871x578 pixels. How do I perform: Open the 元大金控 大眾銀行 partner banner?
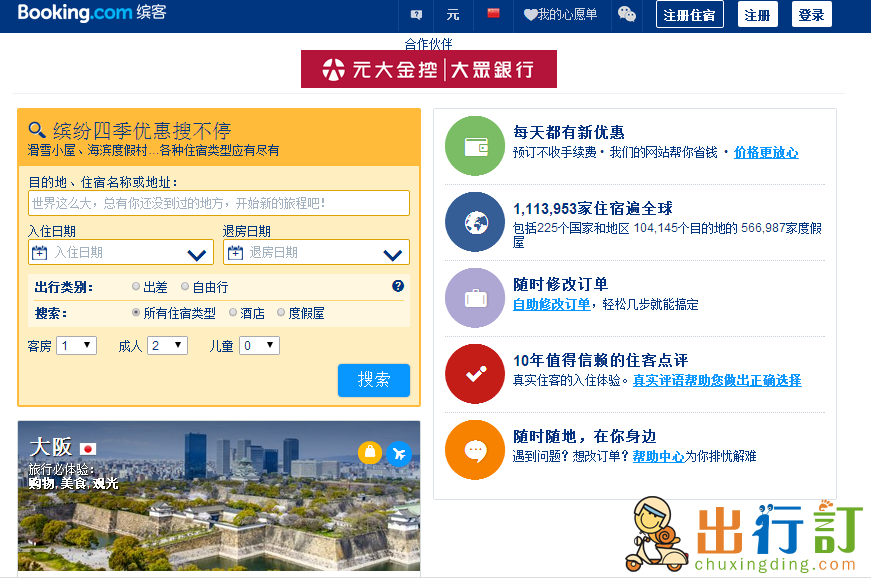point(429,69)
